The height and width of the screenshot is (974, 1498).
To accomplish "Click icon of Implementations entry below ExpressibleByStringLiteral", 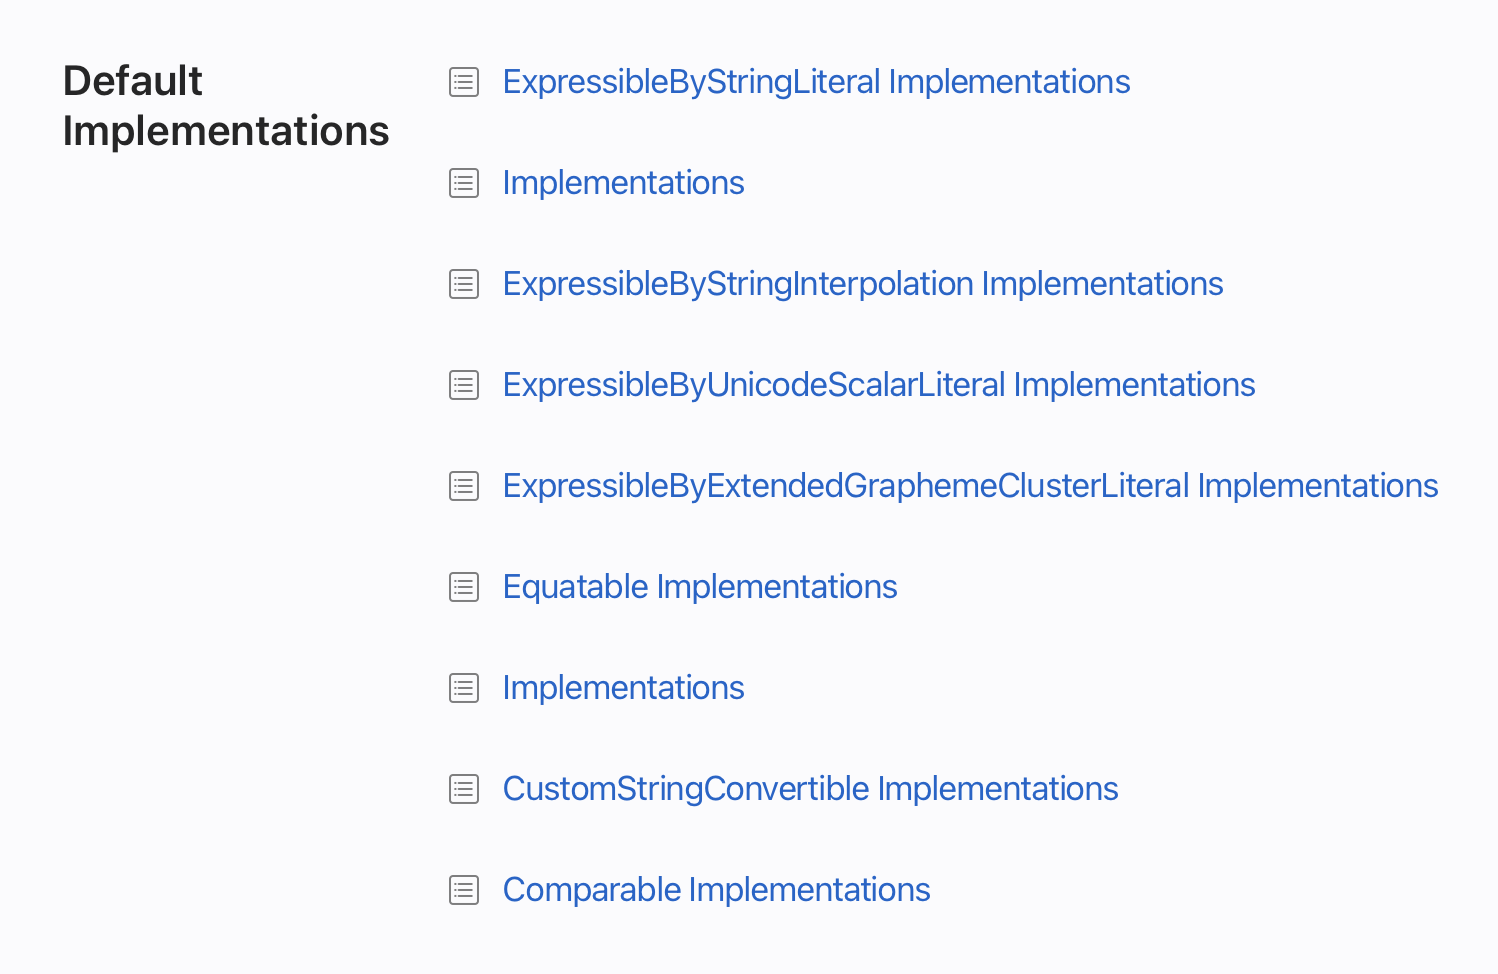I will 464,183.
